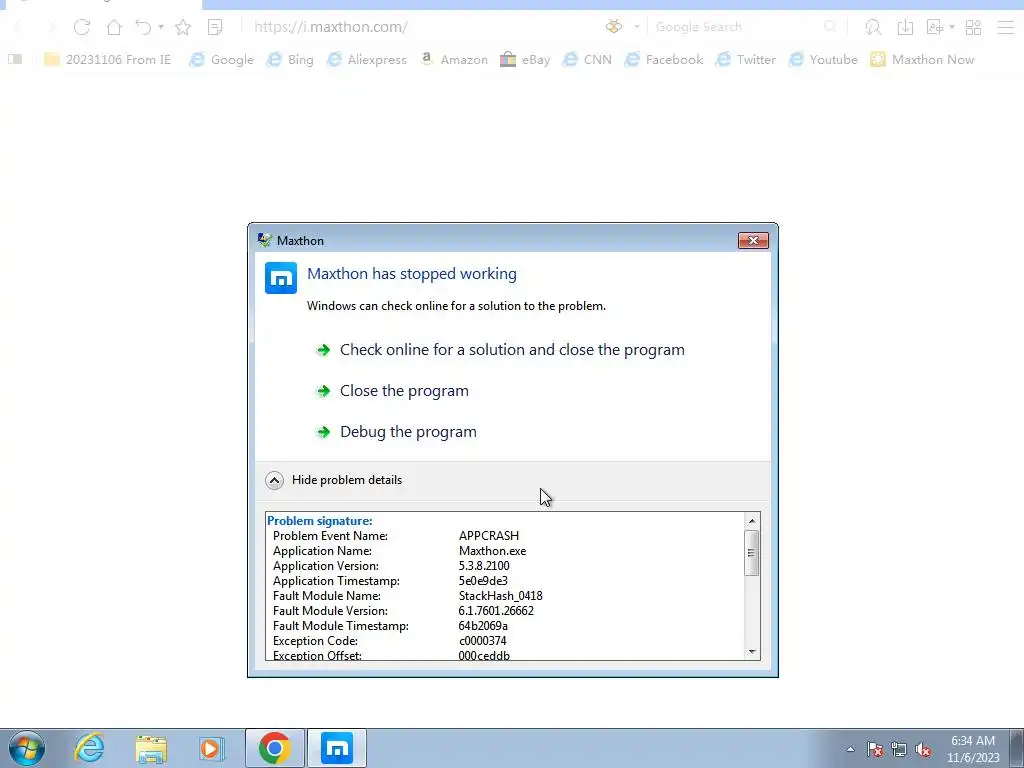
Task: Click the search engine icon beside address bar
Action: [x=614, y=27]
